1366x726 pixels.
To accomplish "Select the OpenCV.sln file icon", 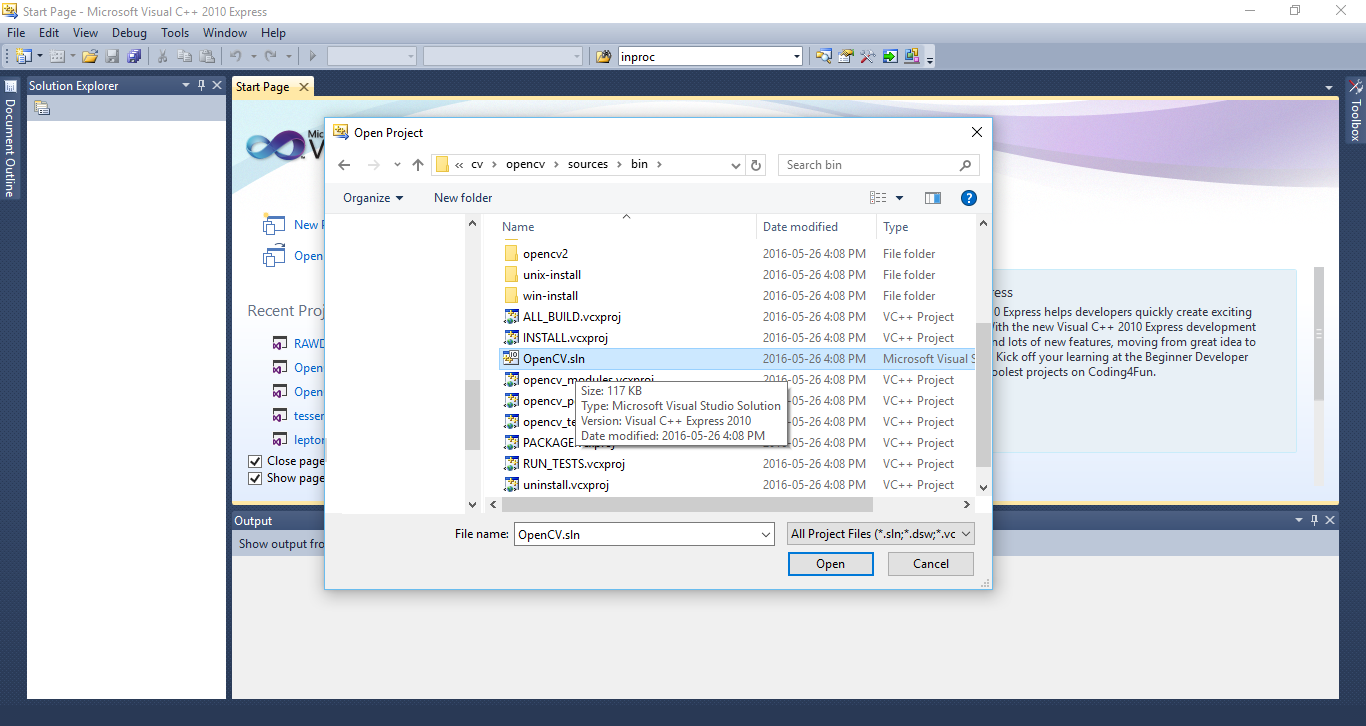I will [x=511, y=359].
